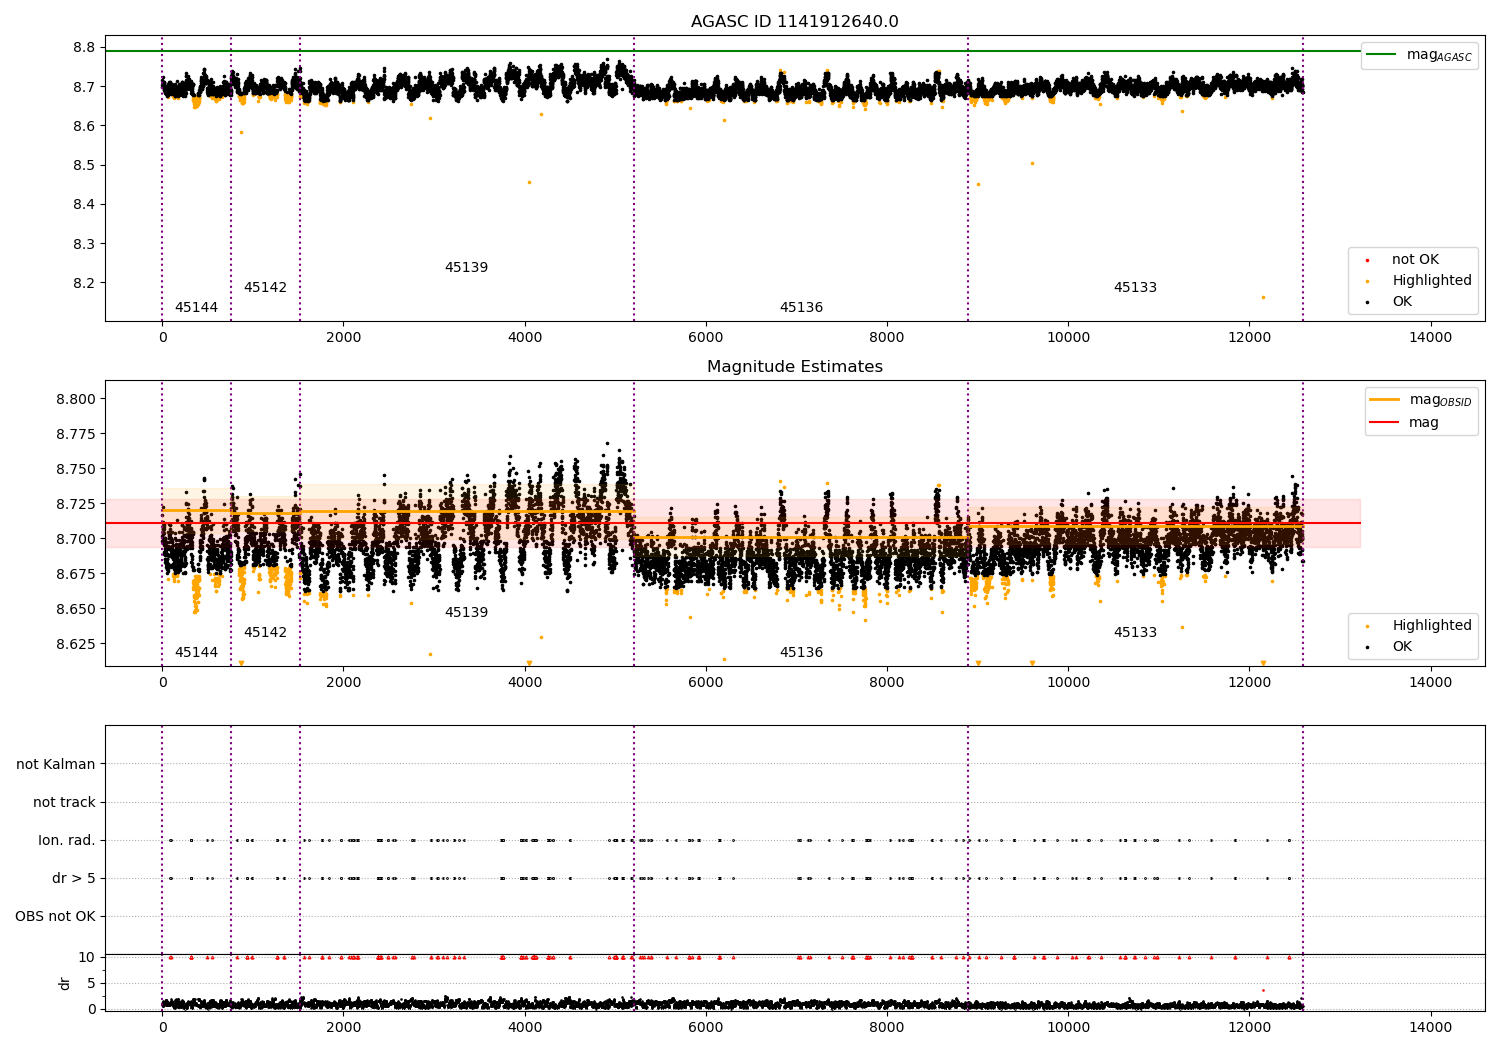Screen dimensions: 1500x1050
Task: Click obsid label 45144 in Magnitude Estimates plot
Action: point(196,653)
